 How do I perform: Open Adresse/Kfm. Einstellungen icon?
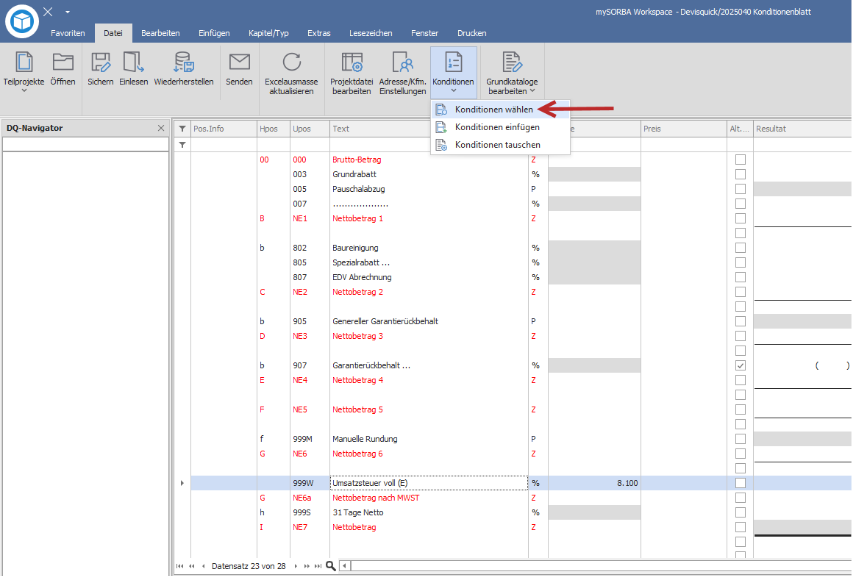coord(403,62)
